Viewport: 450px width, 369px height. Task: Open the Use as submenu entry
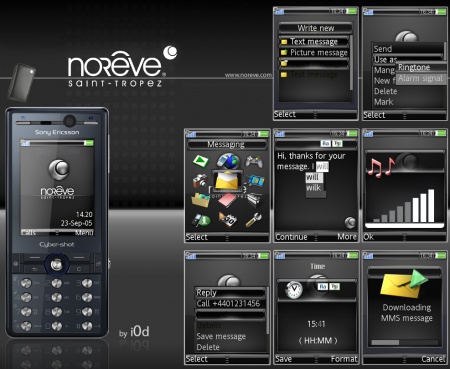coord(385,59)
